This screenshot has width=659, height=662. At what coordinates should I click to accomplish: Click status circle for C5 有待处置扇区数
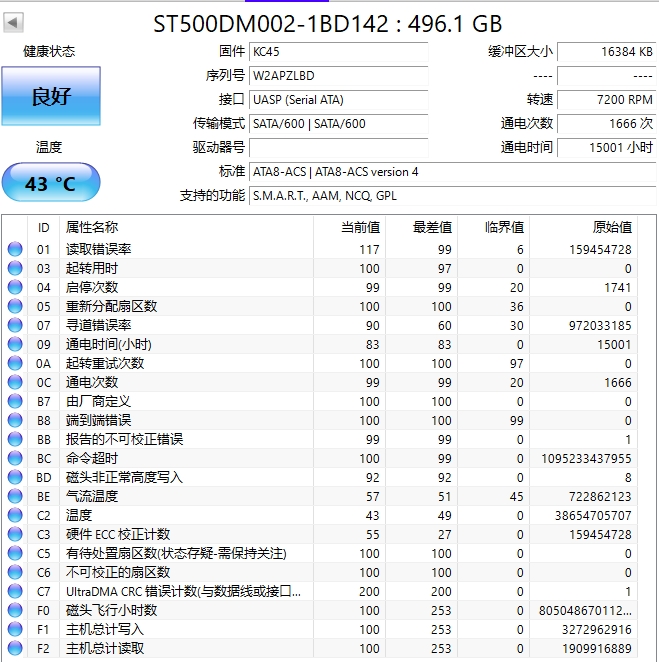[15, 553]
